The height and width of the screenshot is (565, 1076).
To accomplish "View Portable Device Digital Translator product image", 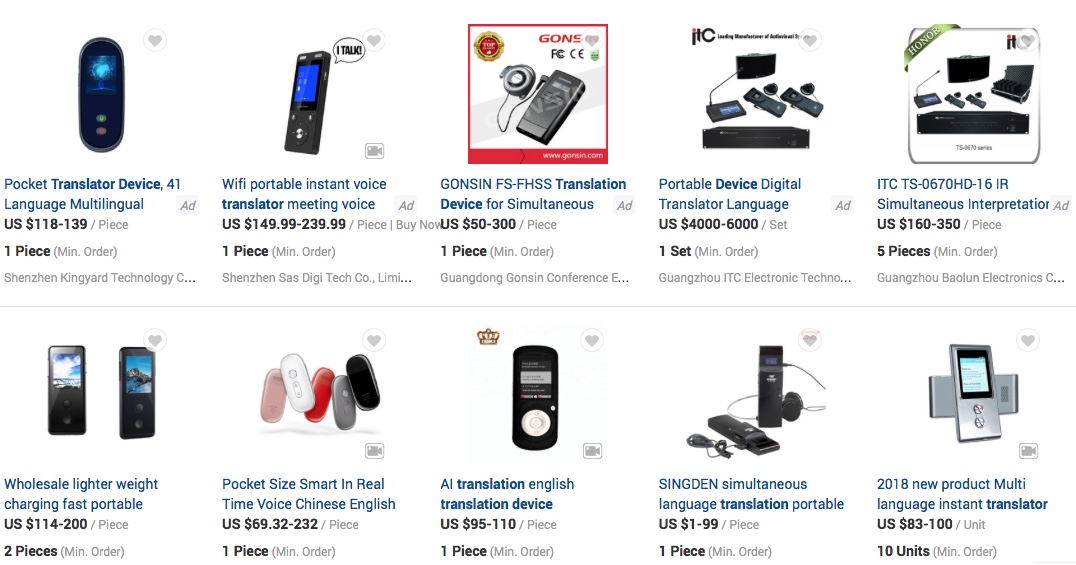I will [x=756, y=94].
